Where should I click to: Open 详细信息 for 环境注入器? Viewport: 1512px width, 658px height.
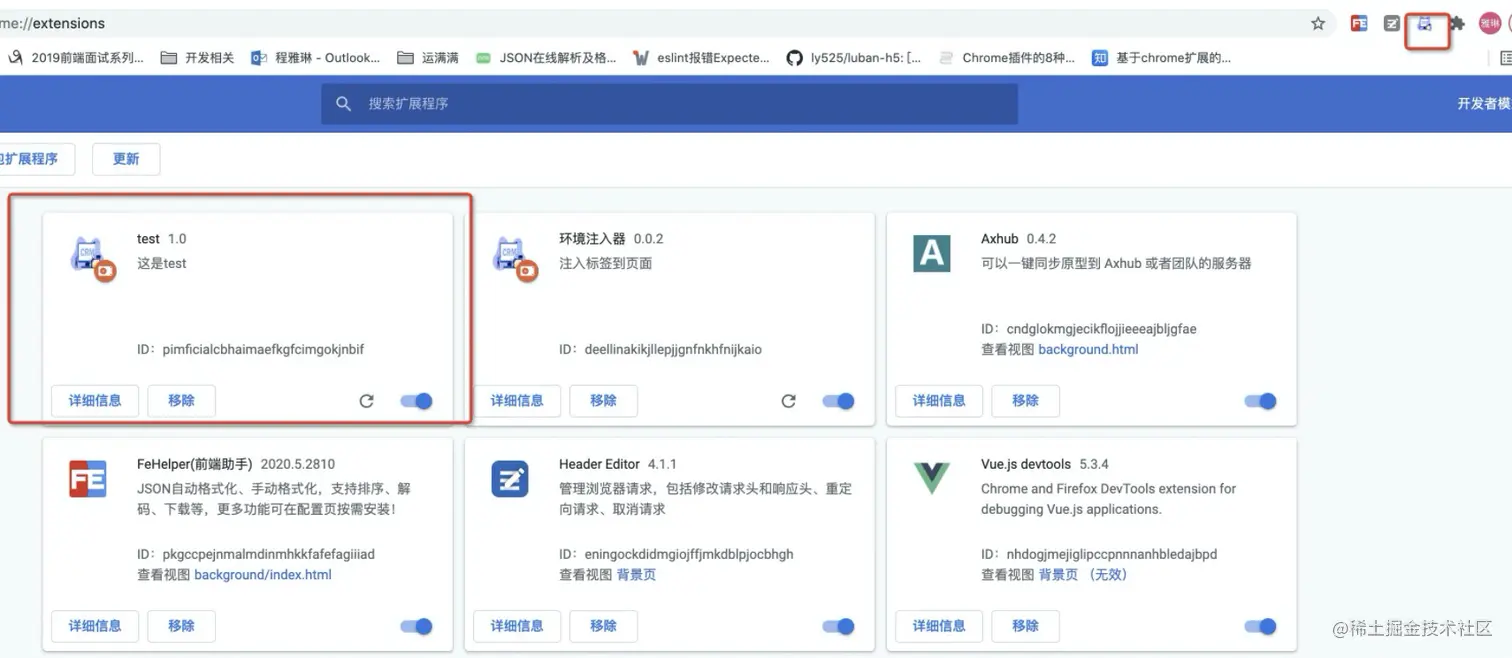(x=517, y=401)
